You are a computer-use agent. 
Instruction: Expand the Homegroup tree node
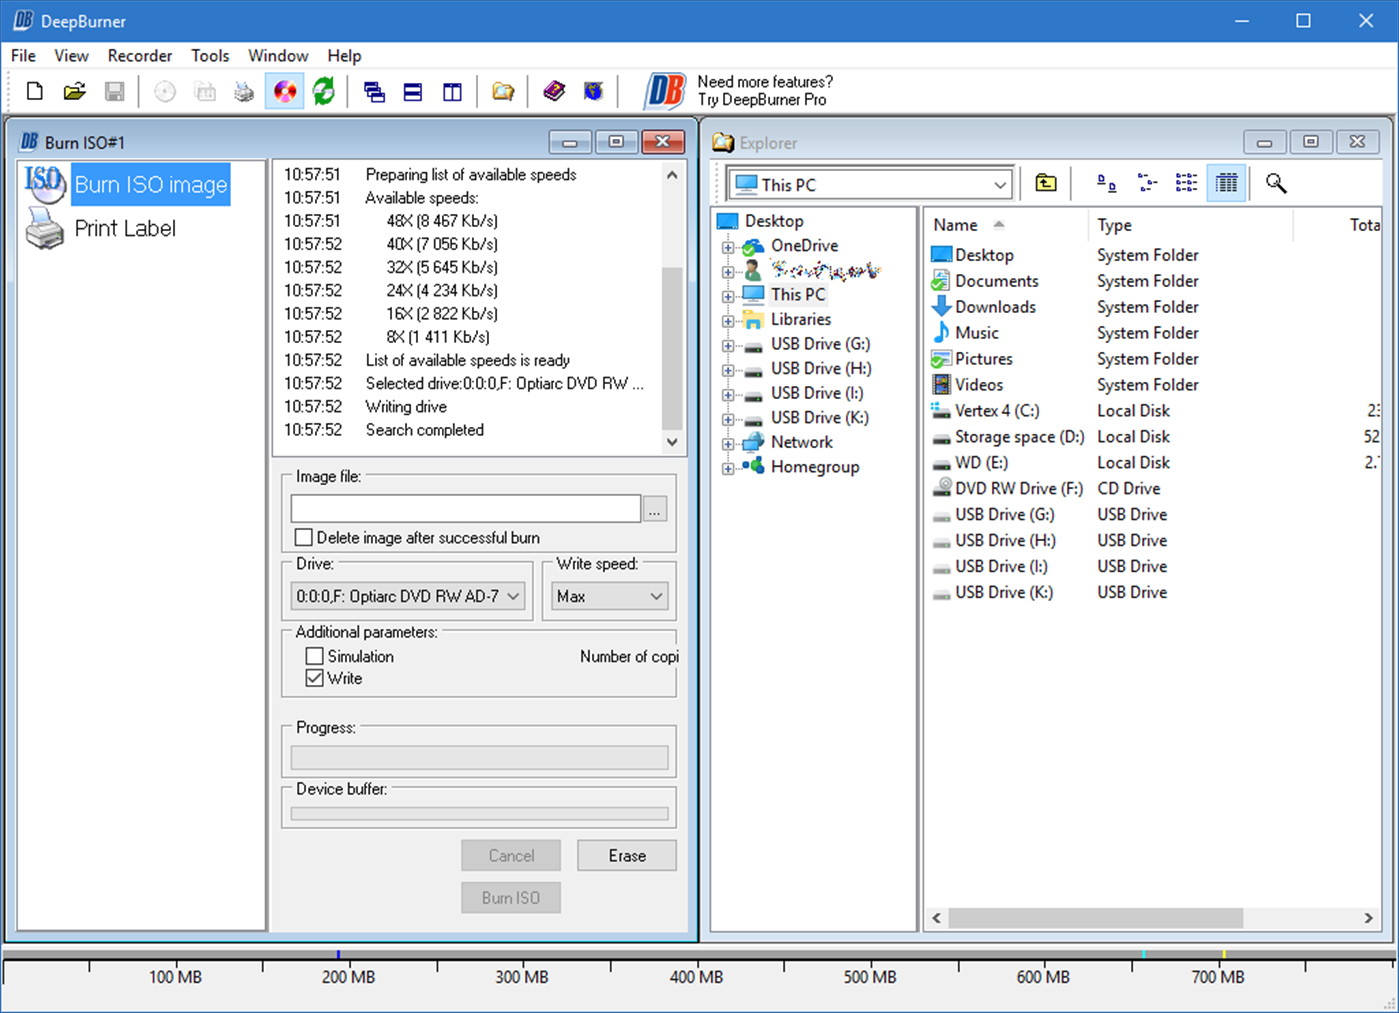tap(728, 468)
